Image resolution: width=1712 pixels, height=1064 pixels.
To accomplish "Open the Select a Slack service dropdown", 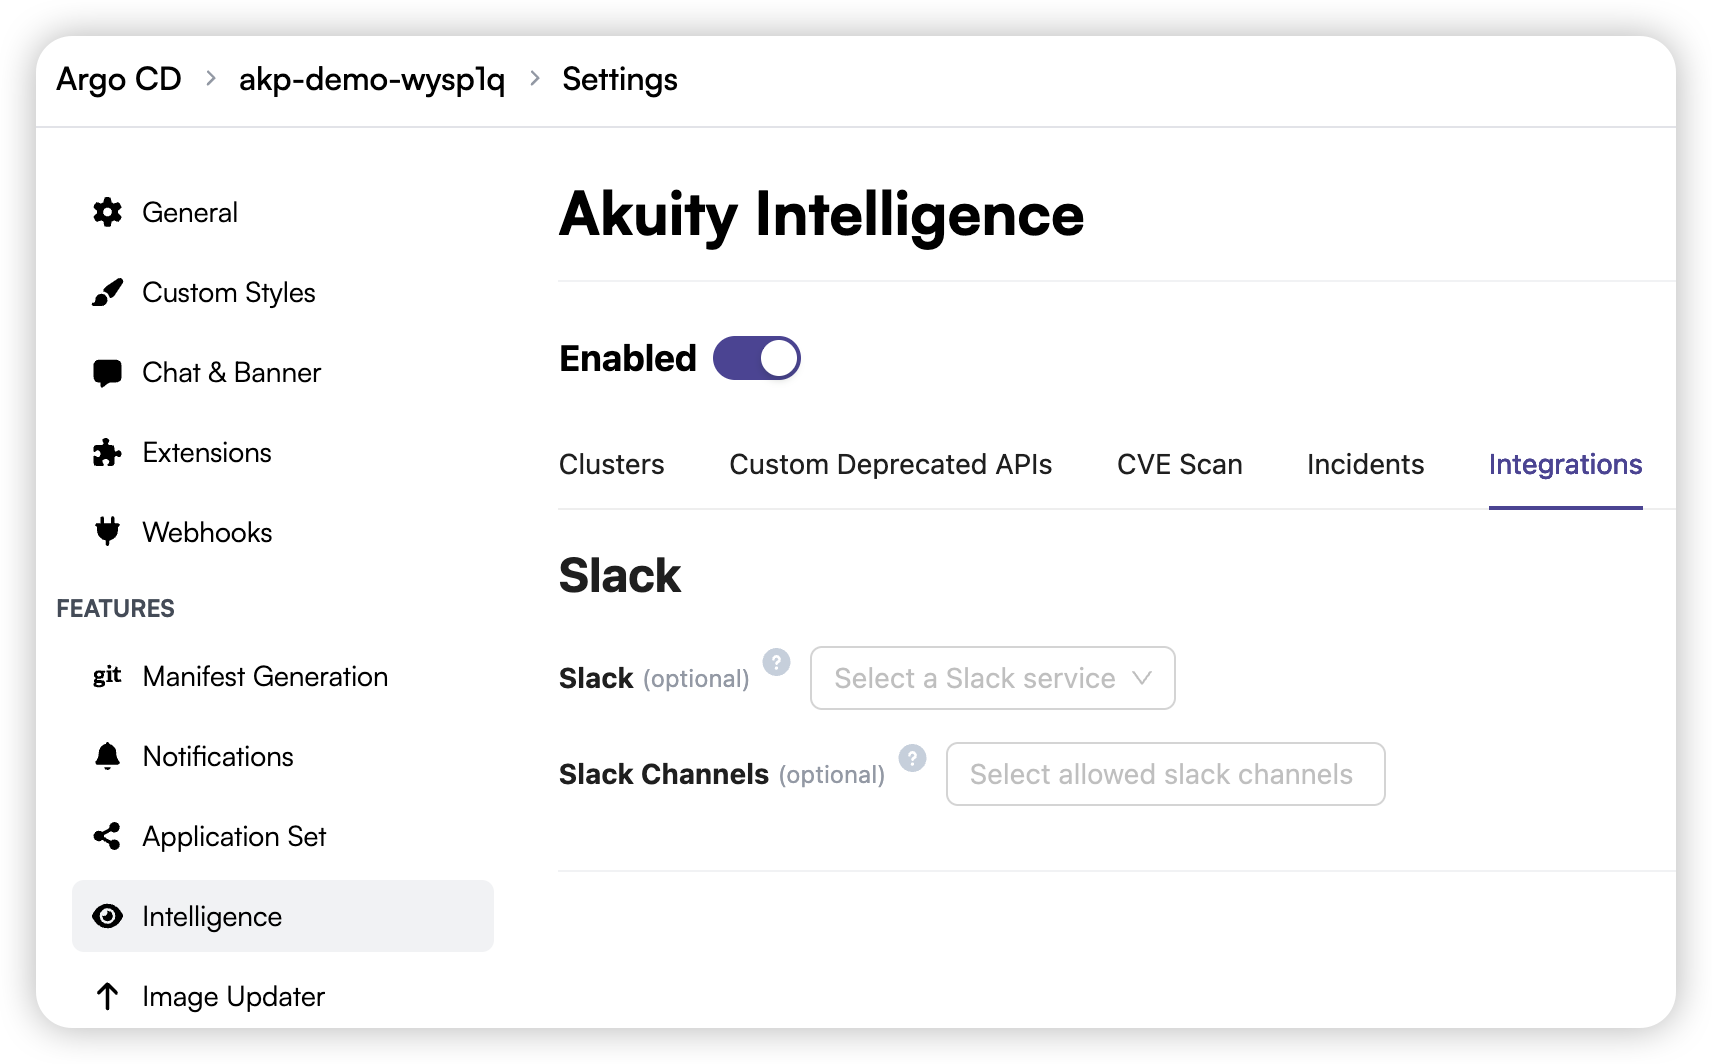I will pyautogui.click(x=991, y=678).
